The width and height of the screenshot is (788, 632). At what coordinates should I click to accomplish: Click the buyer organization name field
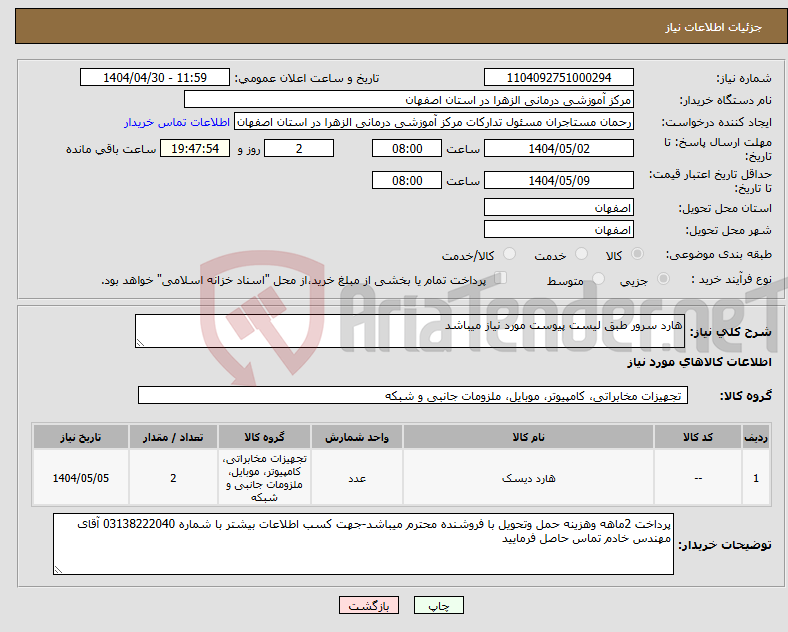tap(409, 99)
